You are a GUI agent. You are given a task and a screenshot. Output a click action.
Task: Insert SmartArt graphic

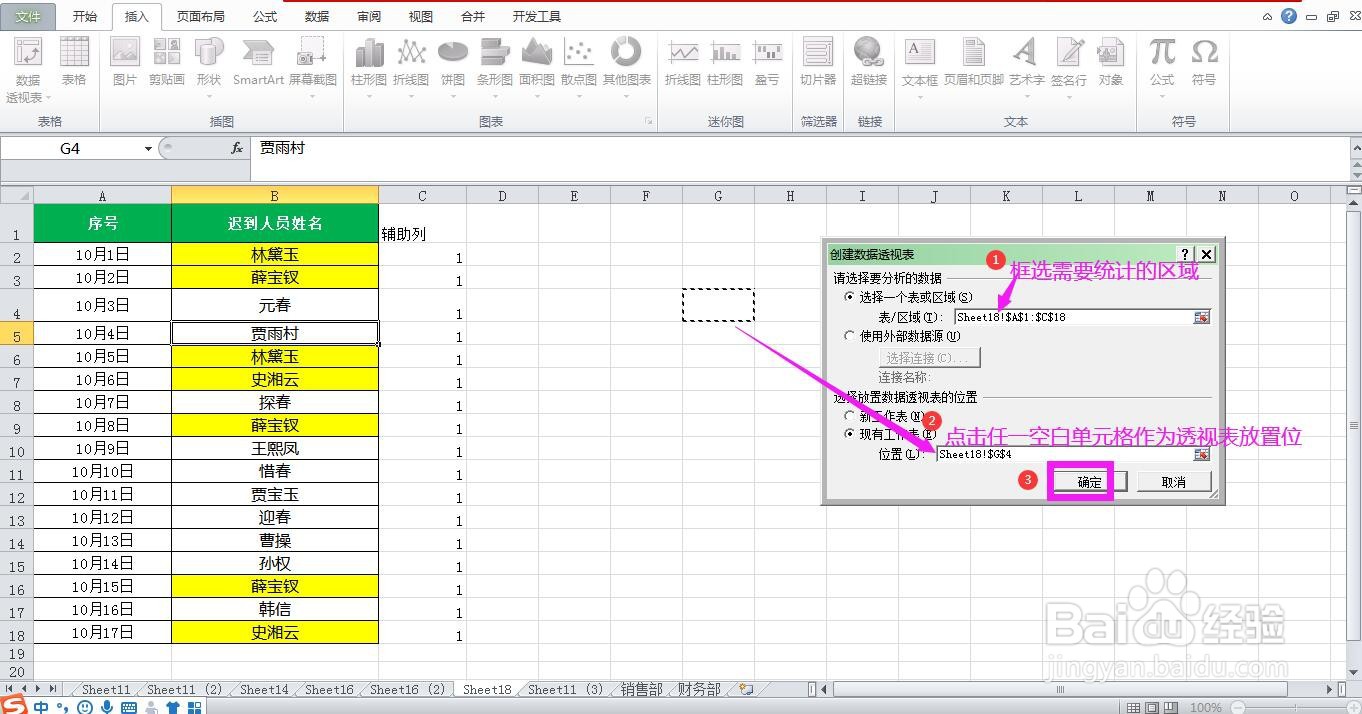click(x=258, y=62)
